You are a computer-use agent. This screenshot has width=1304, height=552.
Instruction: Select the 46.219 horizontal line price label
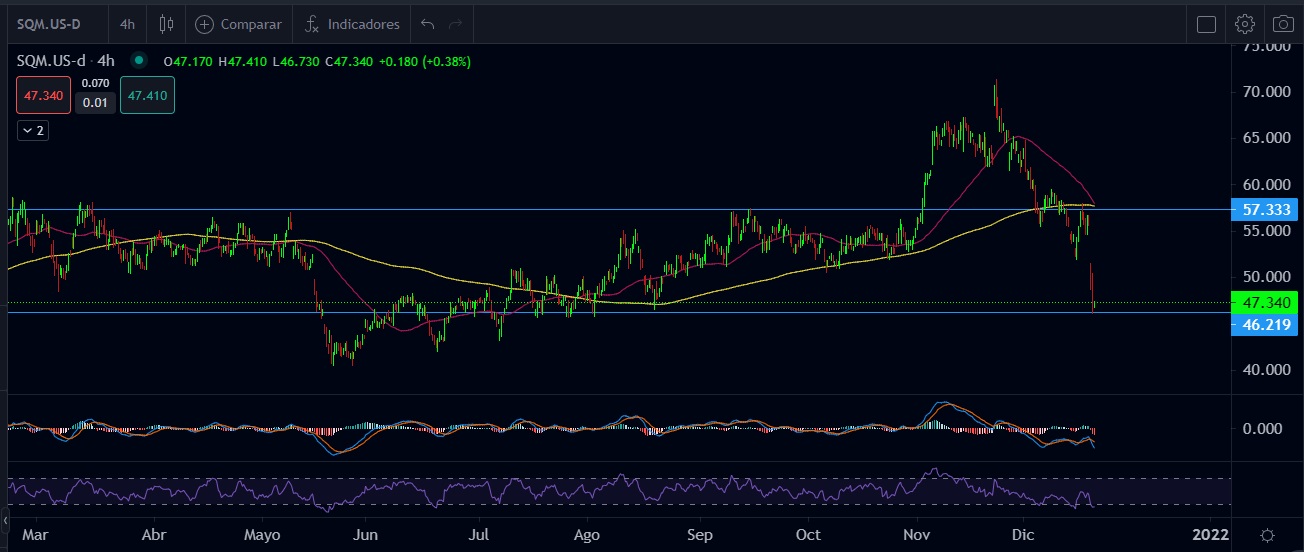tap(1267, 324)
